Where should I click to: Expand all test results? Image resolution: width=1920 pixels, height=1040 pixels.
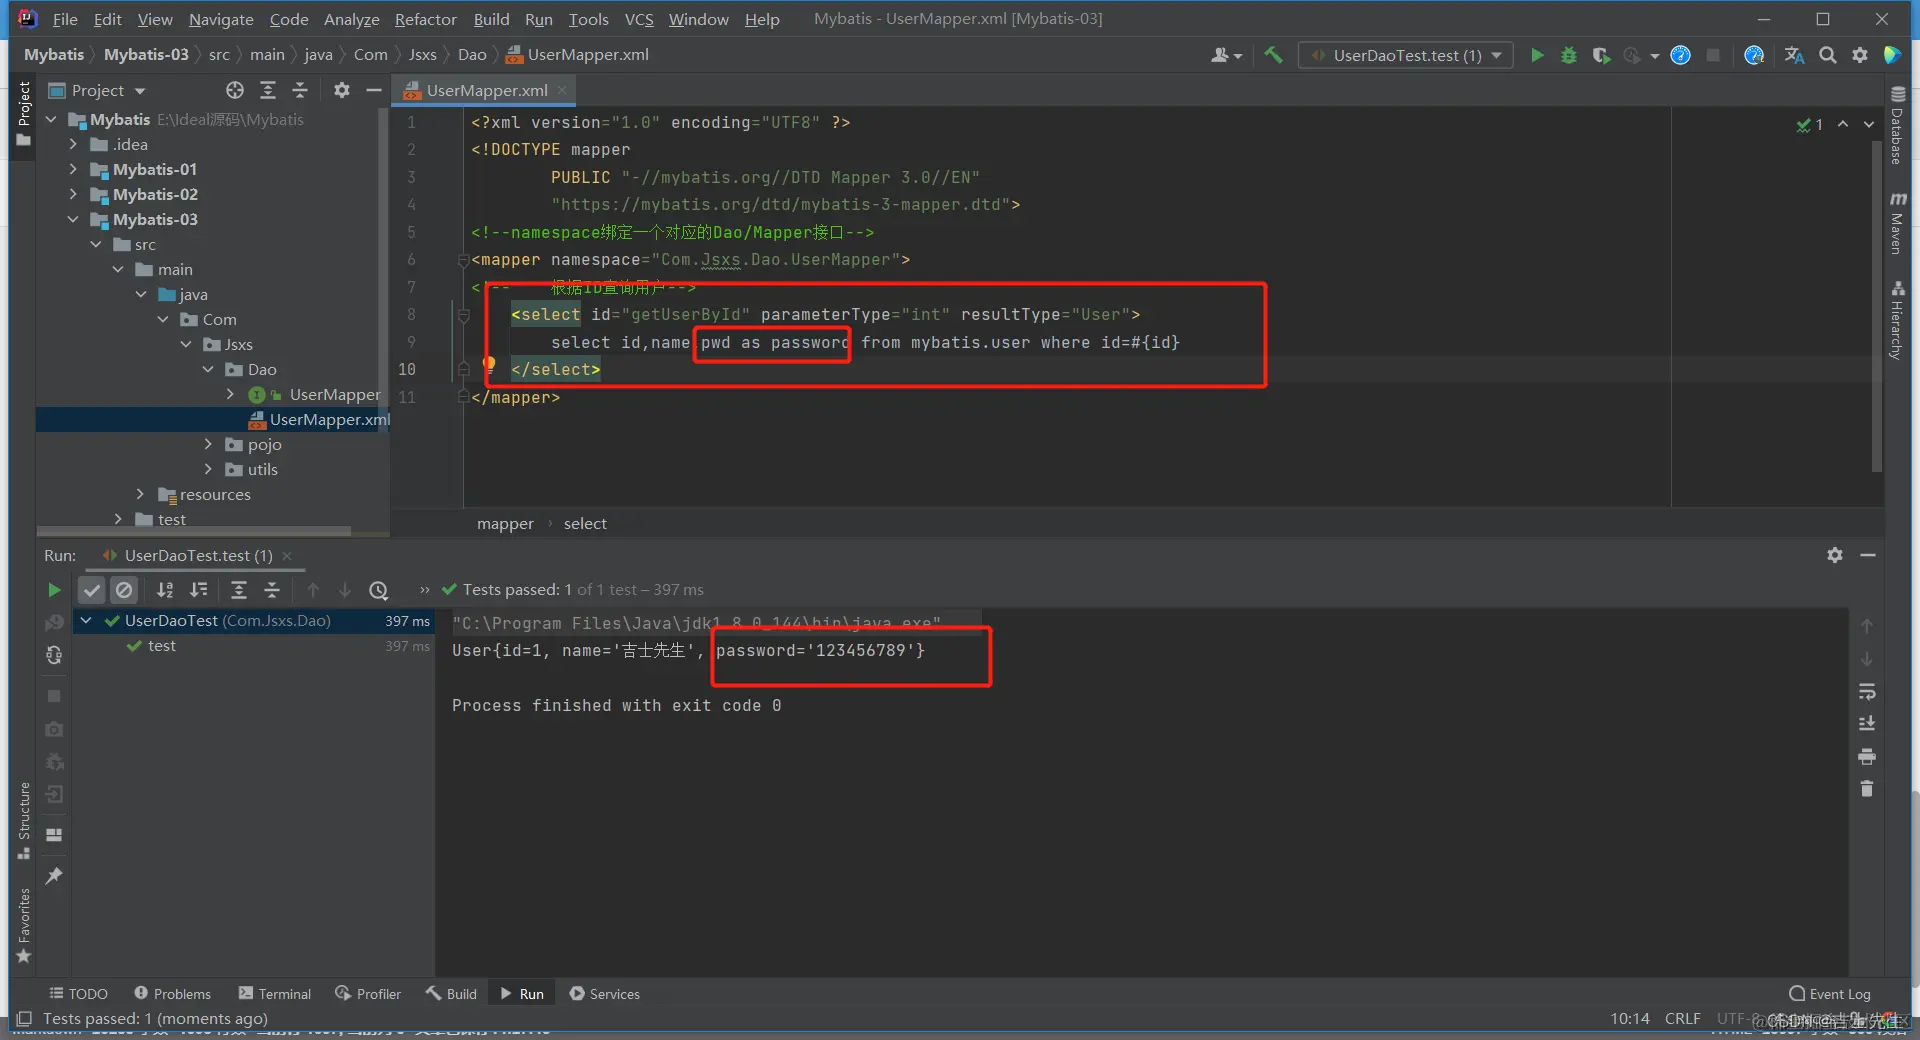[x=239, y=590]
